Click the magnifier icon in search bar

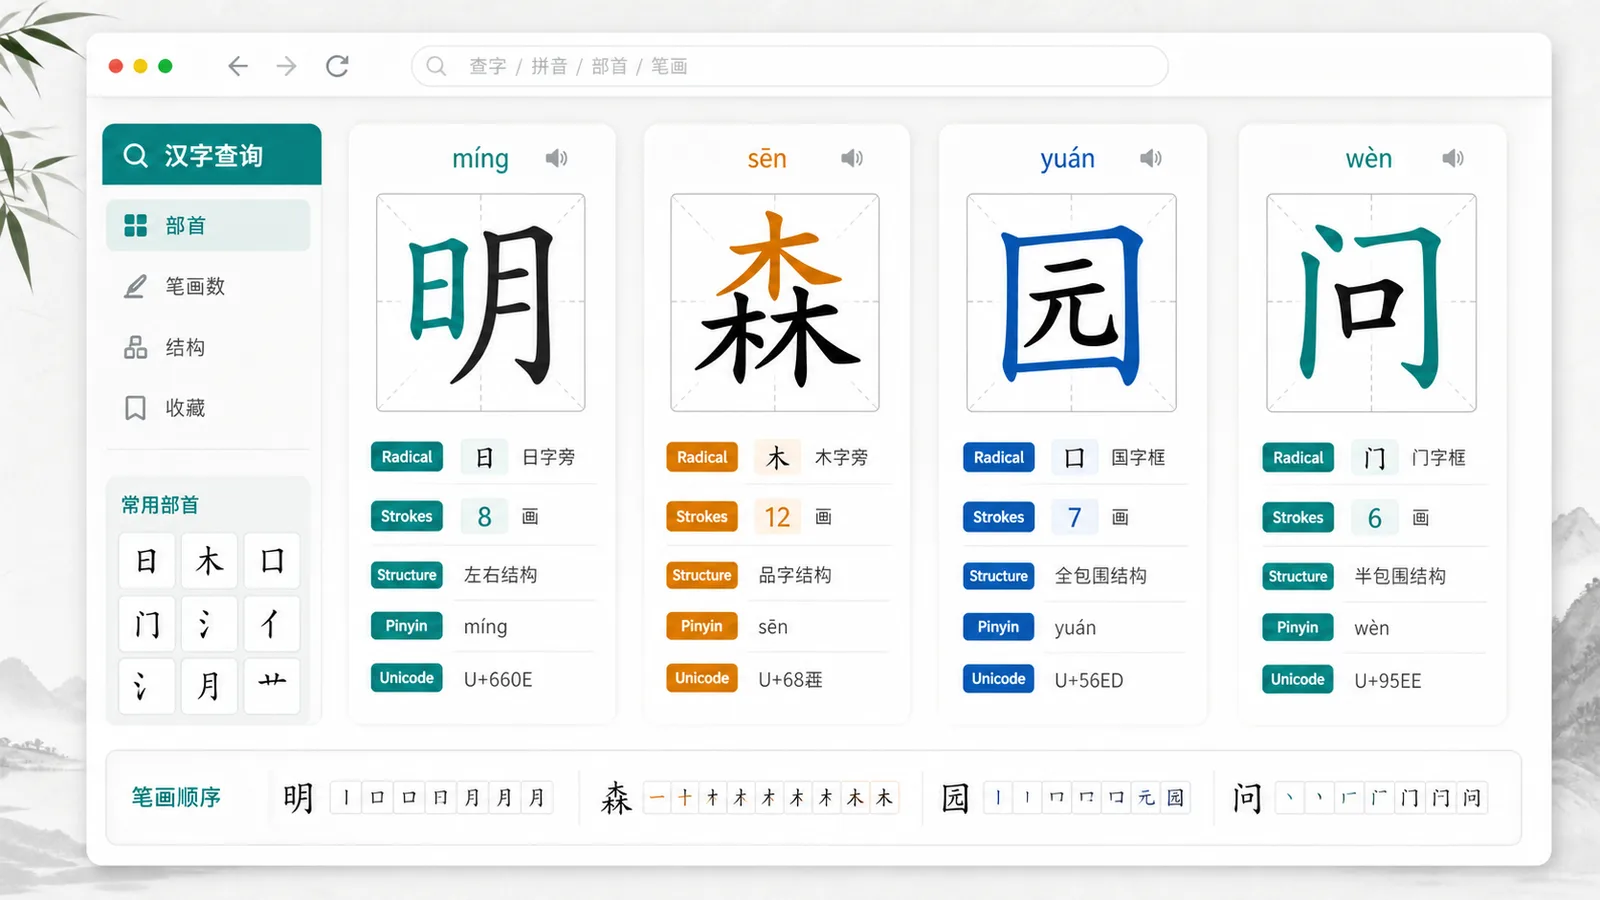pyautogui.click(x=436, y=66)
